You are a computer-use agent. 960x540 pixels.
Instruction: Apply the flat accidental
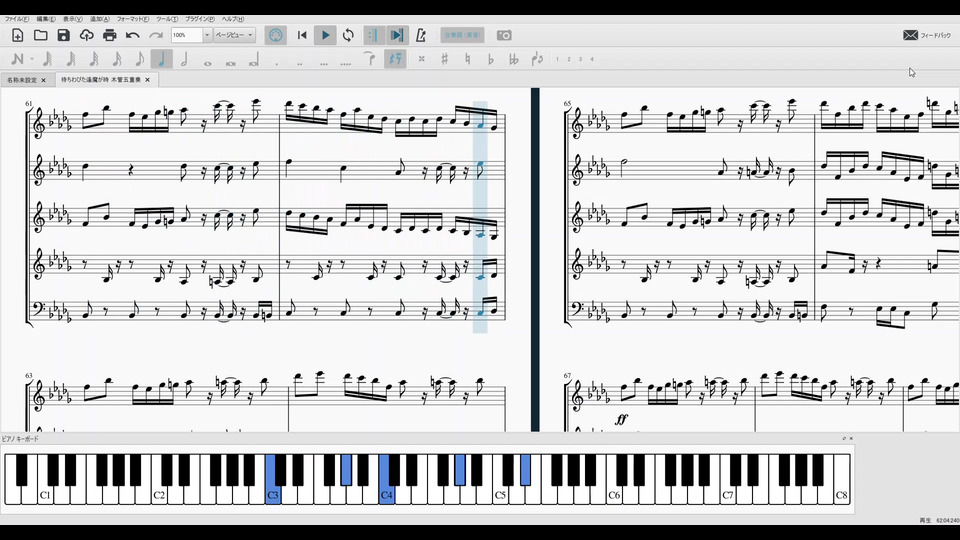[490, 59]
